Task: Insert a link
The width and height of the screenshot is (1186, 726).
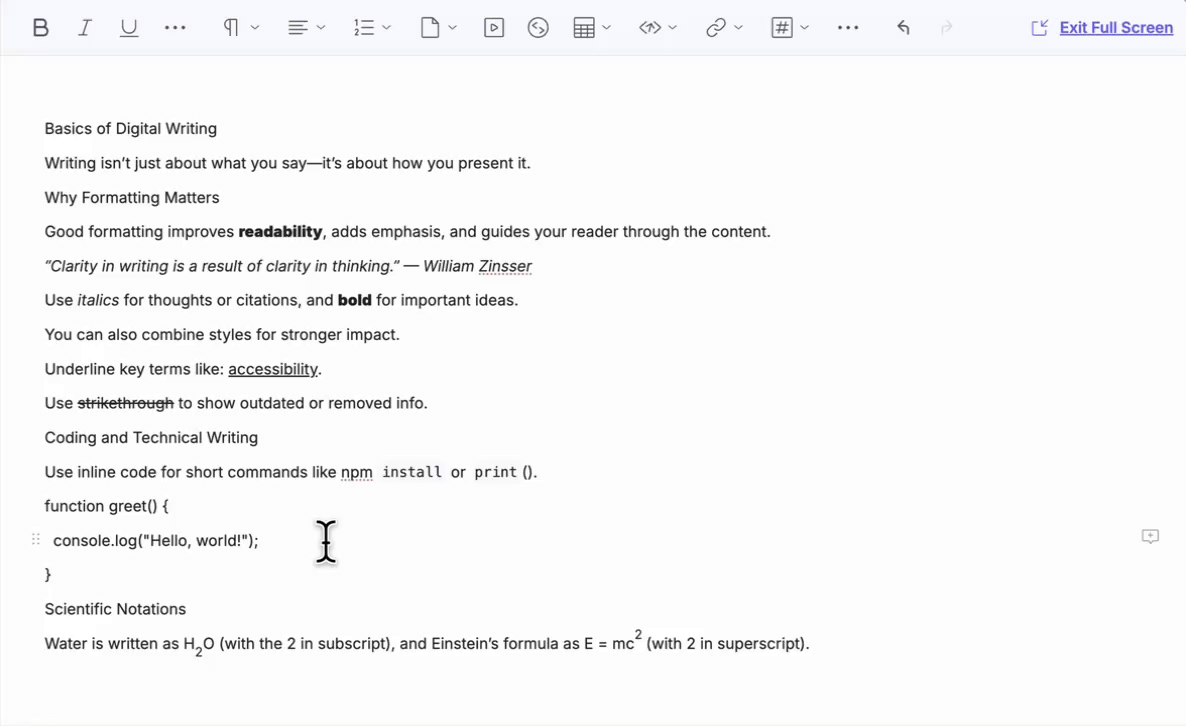Action: click(x=717, y=27)
